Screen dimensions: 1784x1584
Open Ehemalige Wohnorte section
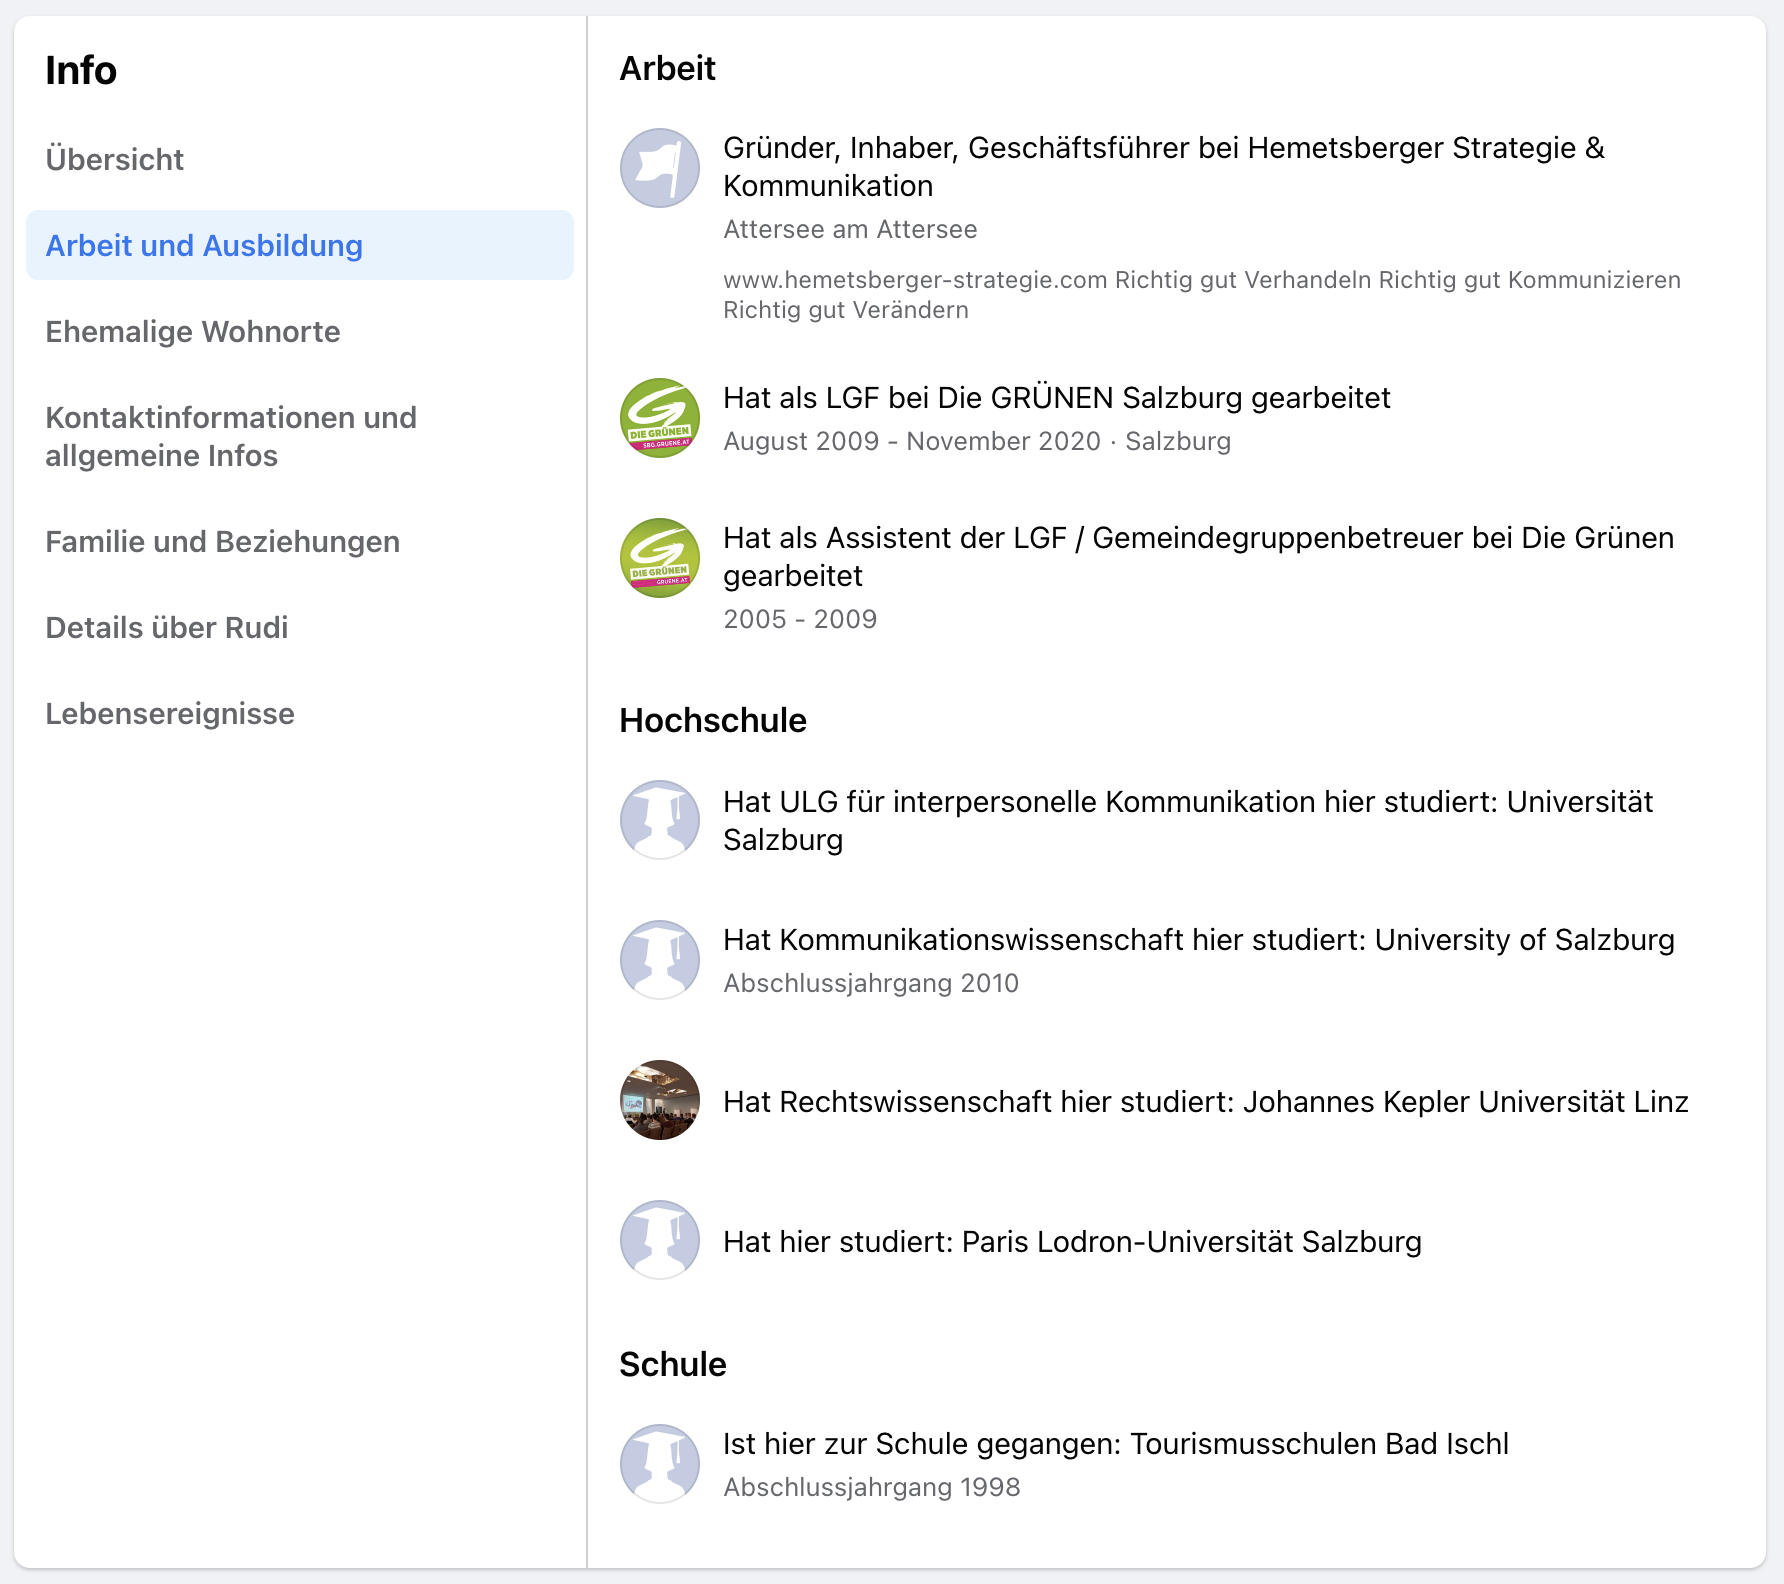(300, 332)
